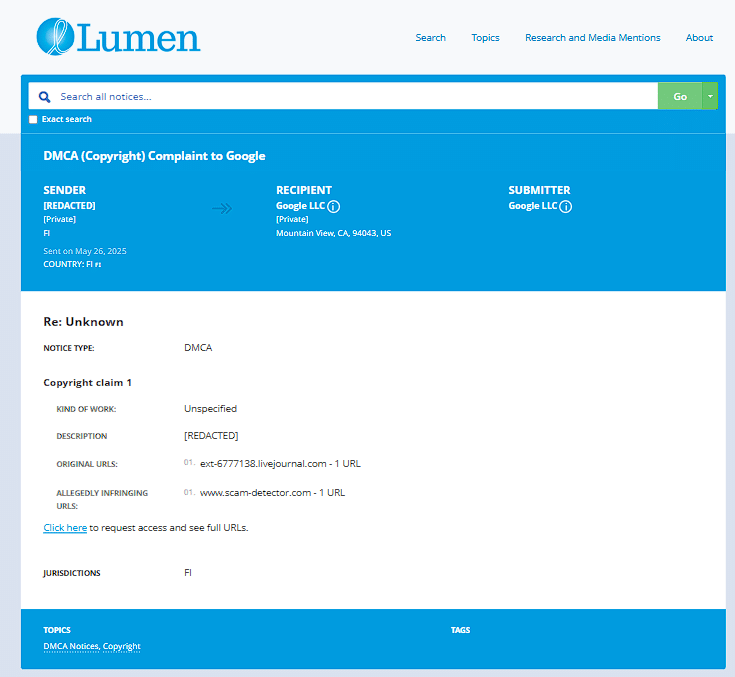Click the 'COUNTRY: FI' text
735x677 pixels.
pyautogui.click(x=72, y=264)
